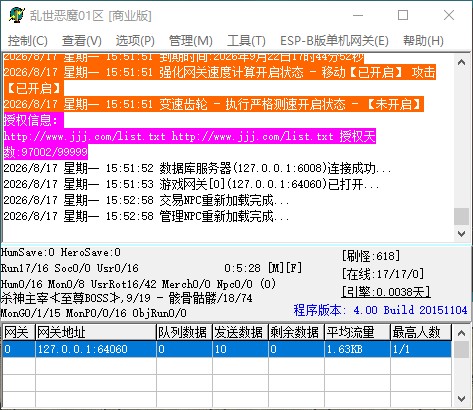This screenshot has width=473, height=410.
Task: Click the 队列数据 column header
Action: 184,332
